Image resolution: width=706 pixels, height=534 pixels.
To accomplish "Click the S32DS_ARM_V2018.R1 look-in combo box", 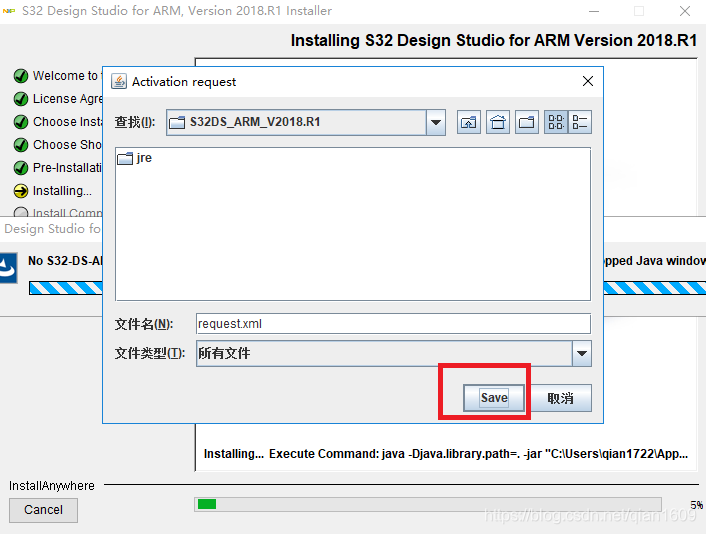I will (295, 123).
